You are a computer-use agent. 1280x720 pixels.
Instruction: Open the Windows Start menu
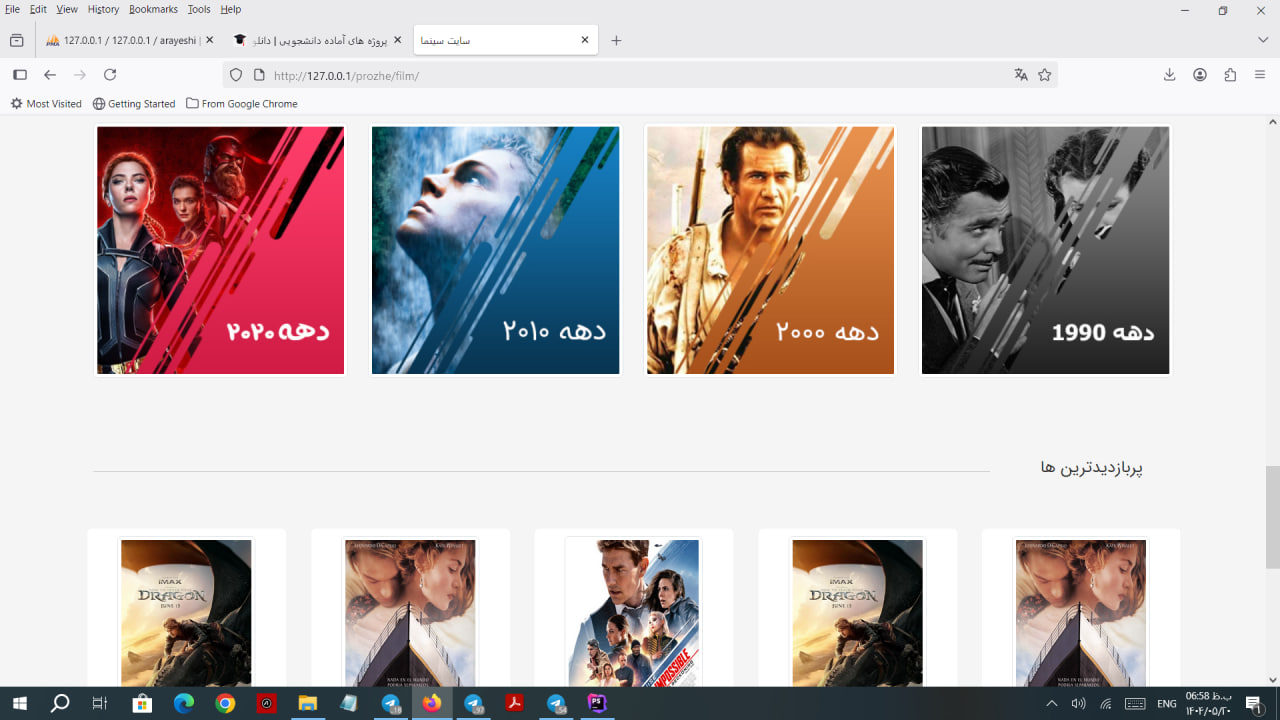19,704
